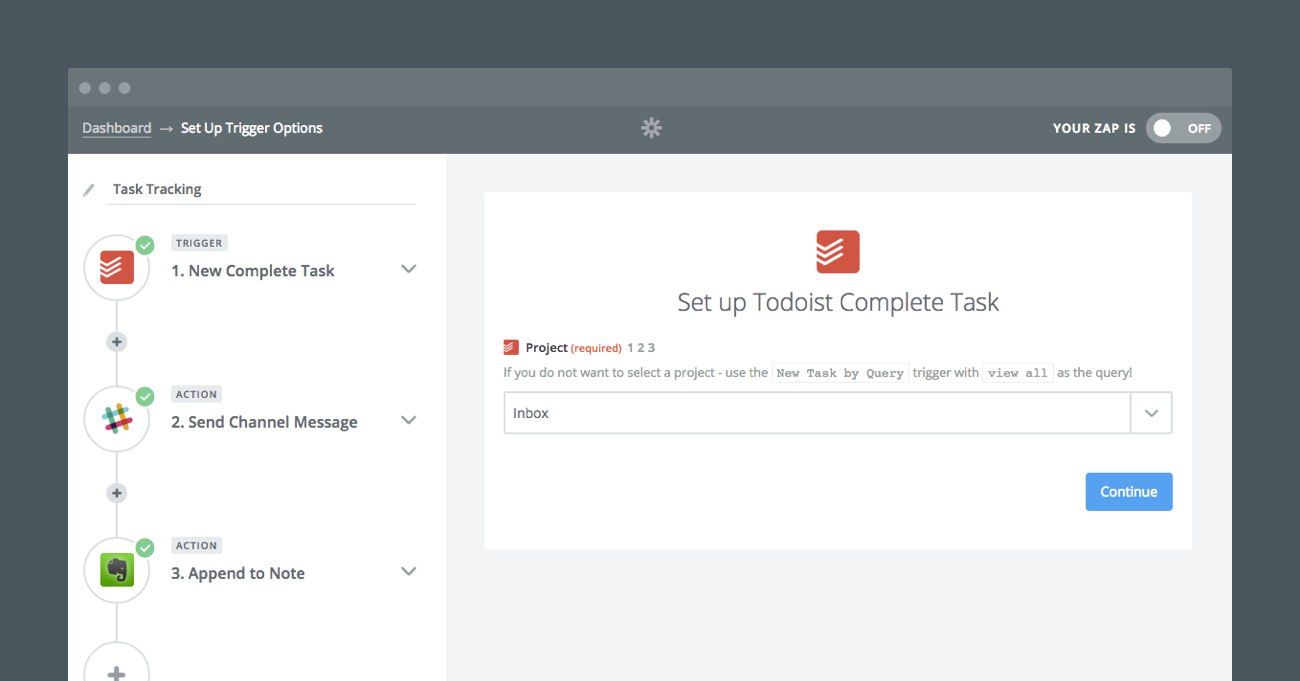Click the large Todoist logo above the heading
Image resolution: width=1300 pixels, height=681 pixels.
pyautogui.click(x=838, y=252)
